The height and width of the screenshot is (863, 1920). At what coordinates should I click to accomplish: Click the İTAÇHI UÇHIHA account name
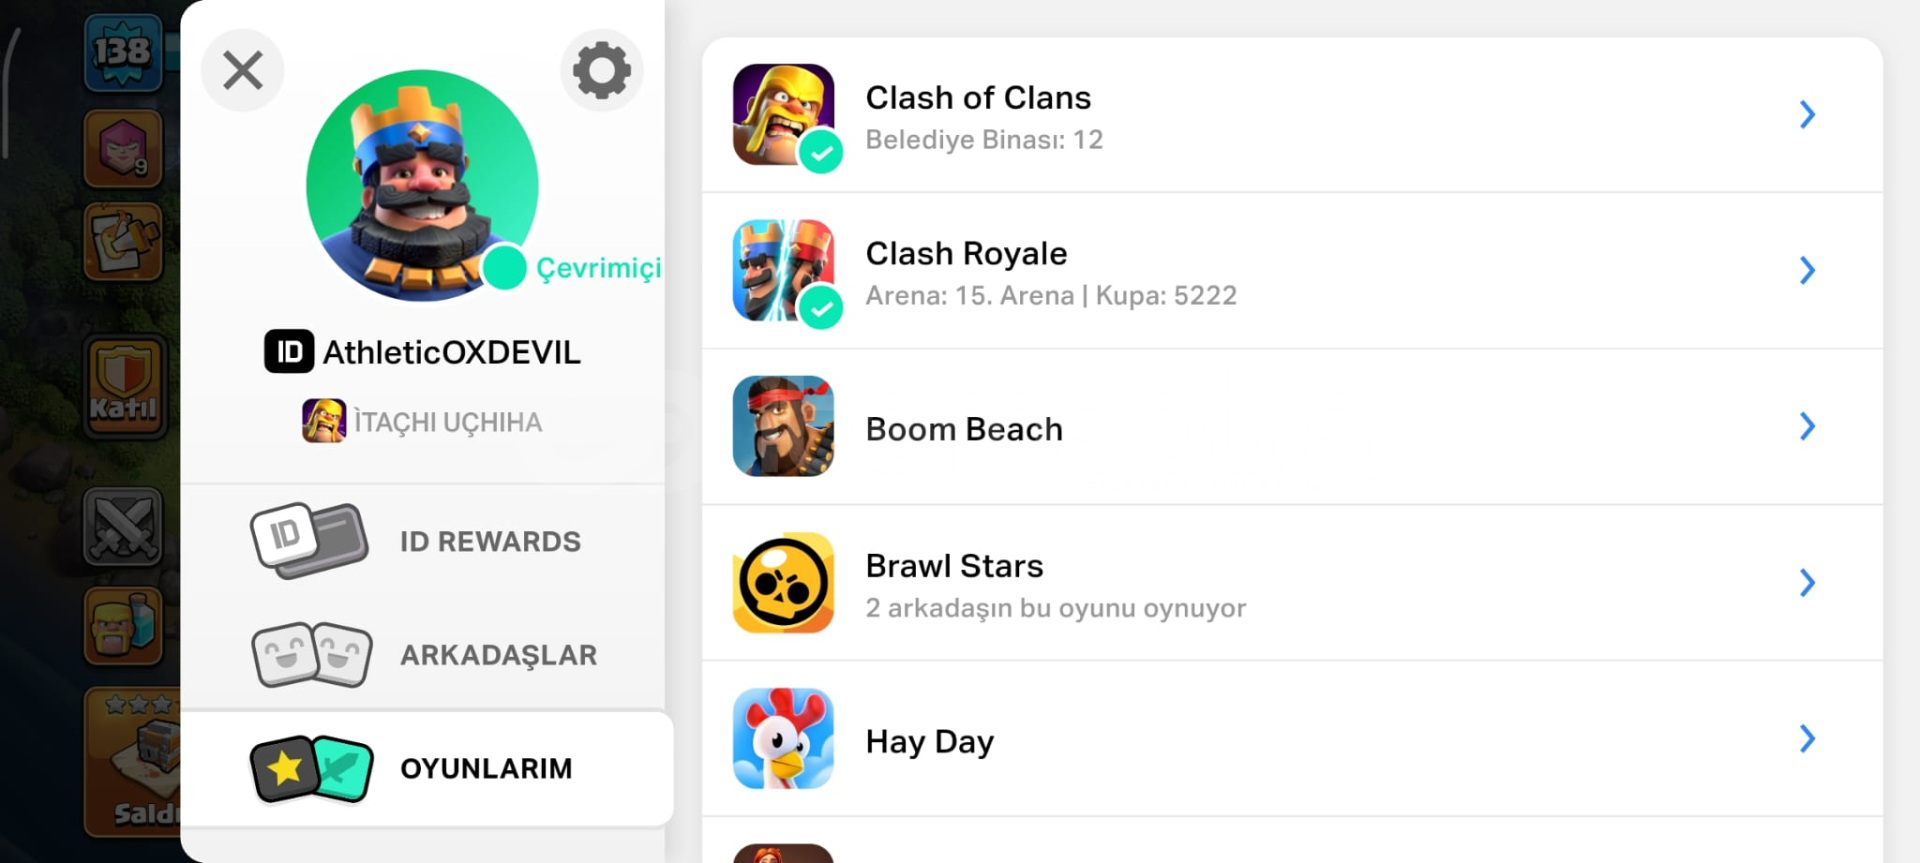pos(447,422)
